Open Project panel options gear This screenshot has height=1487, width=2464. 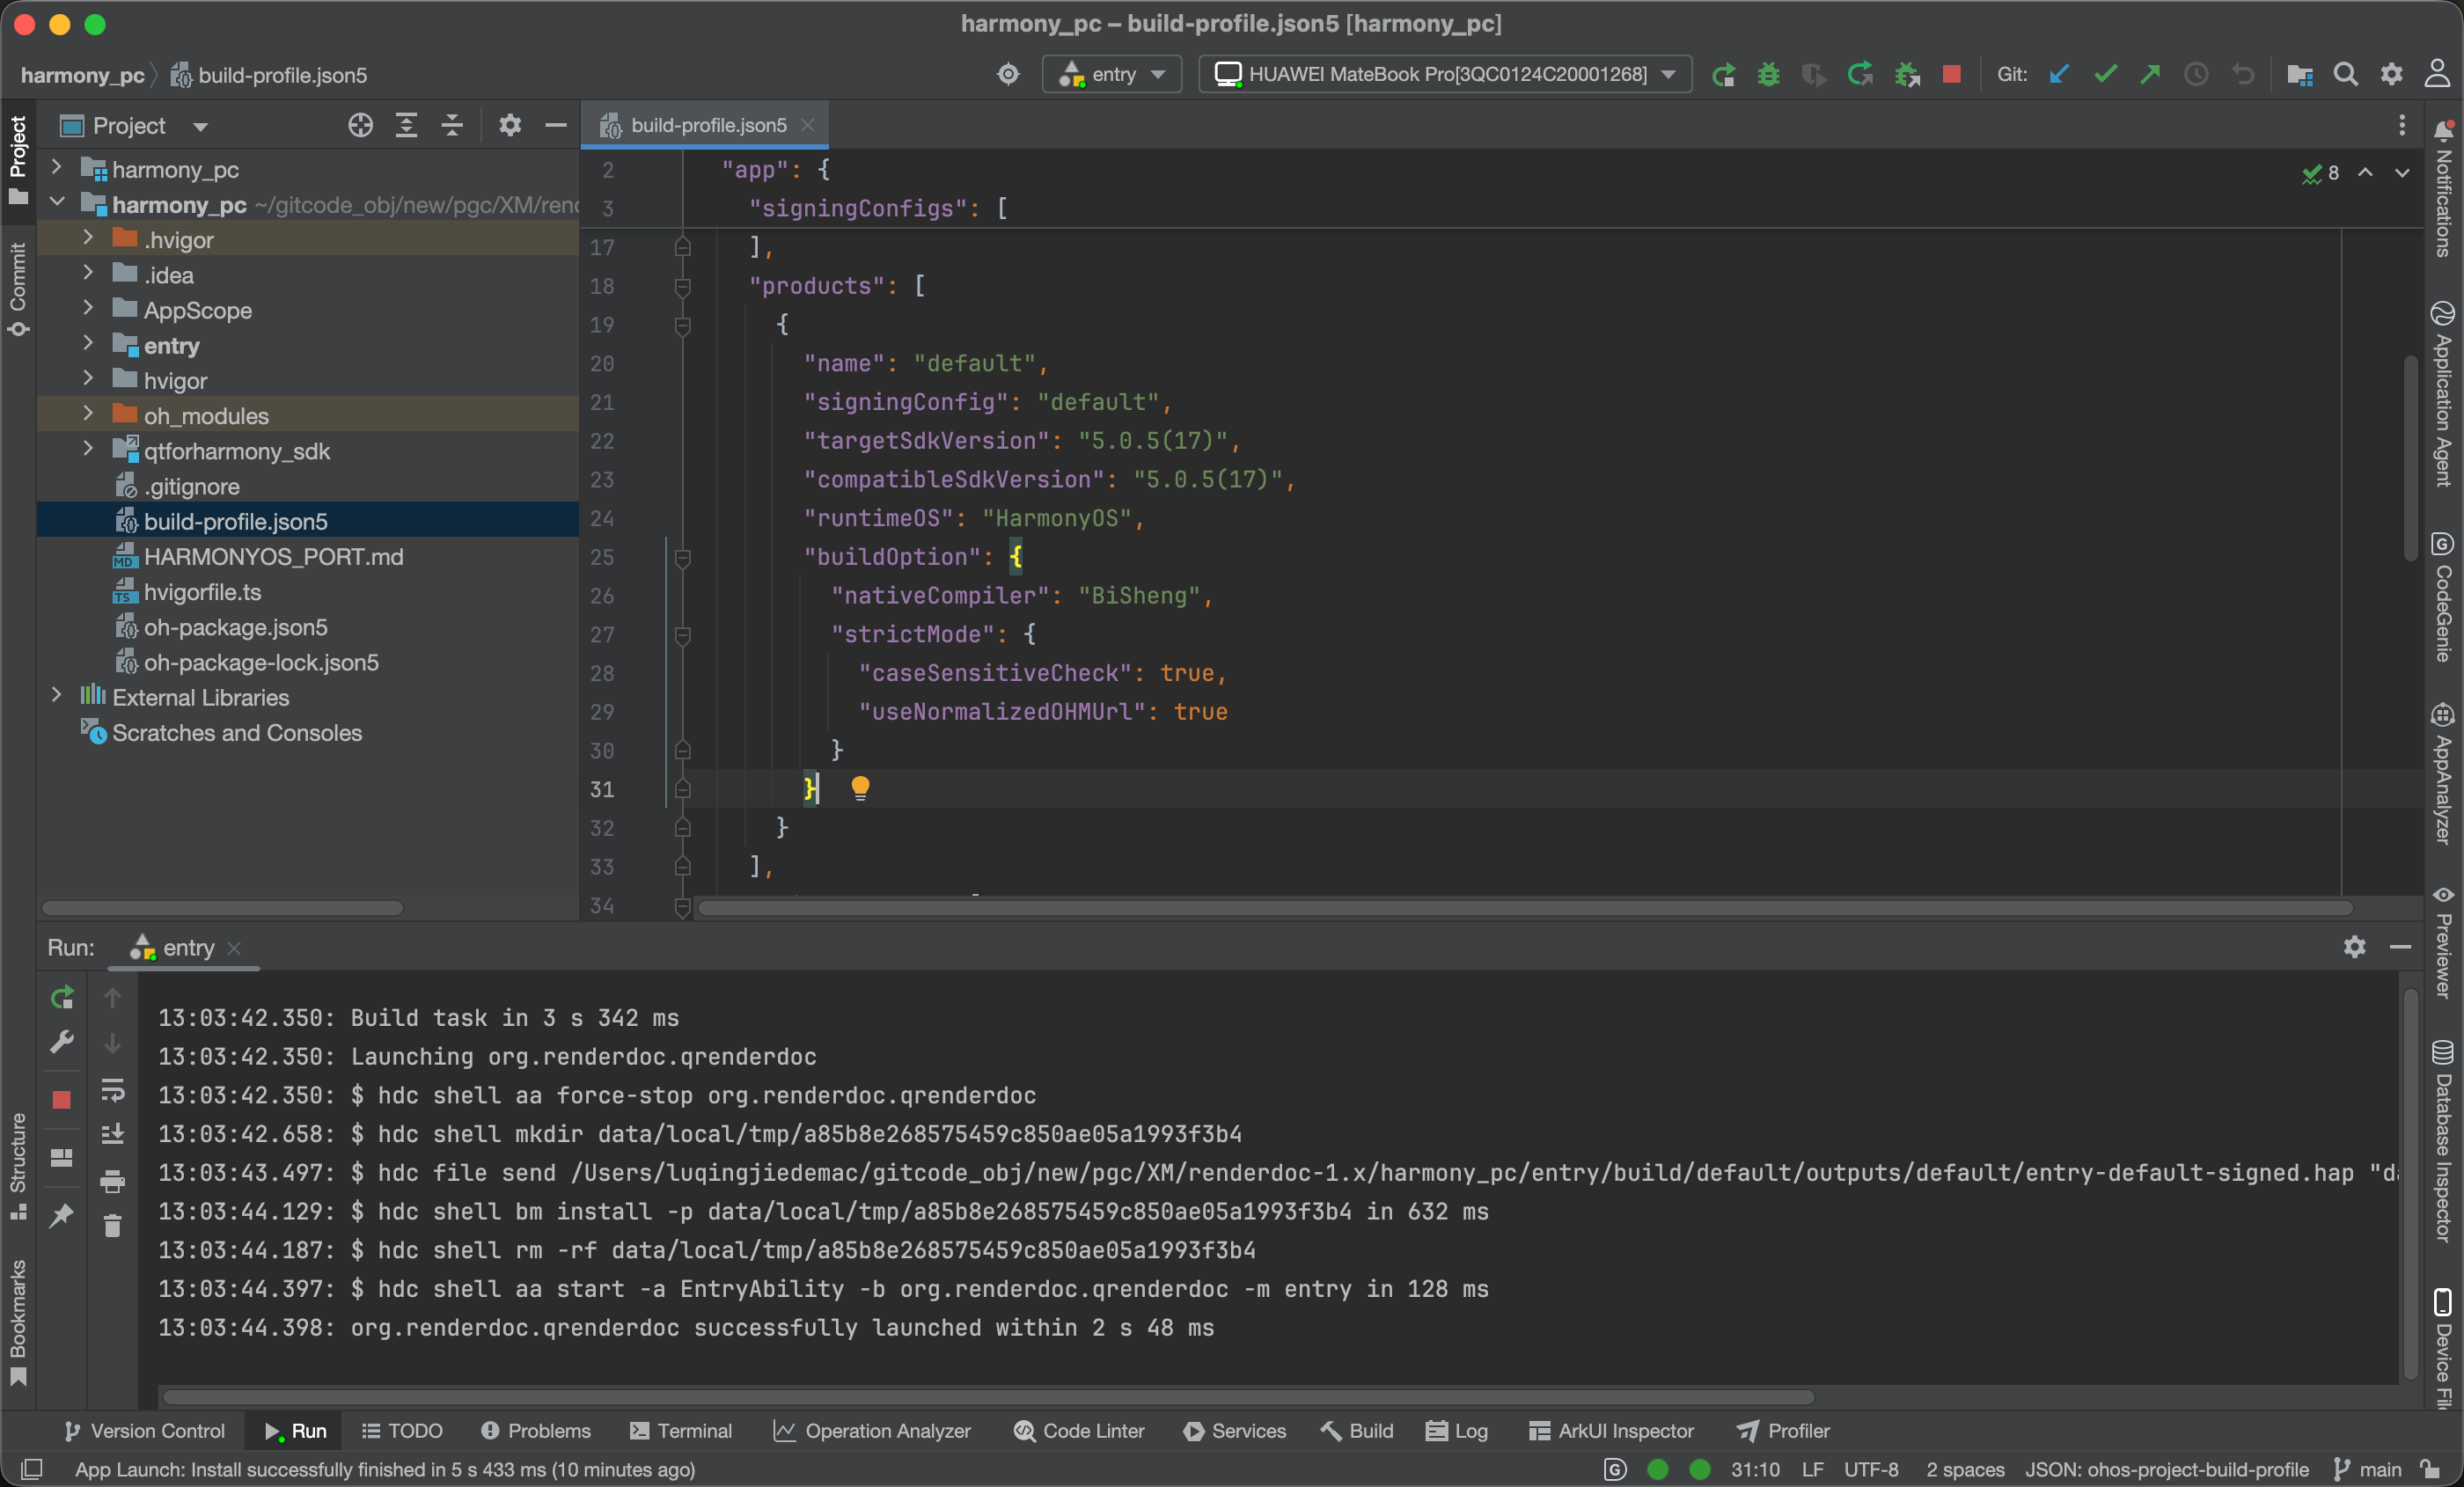pos(510,126)
